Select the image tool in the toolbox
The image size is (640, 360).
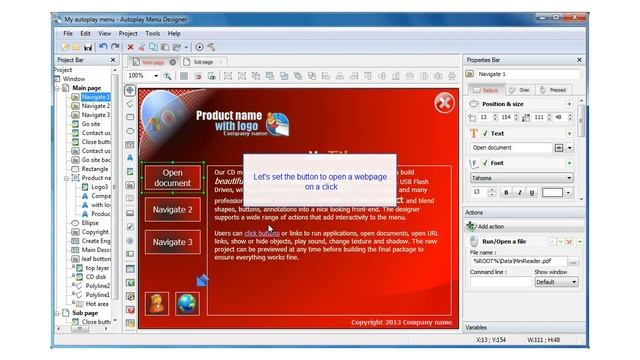pos(130,171)
